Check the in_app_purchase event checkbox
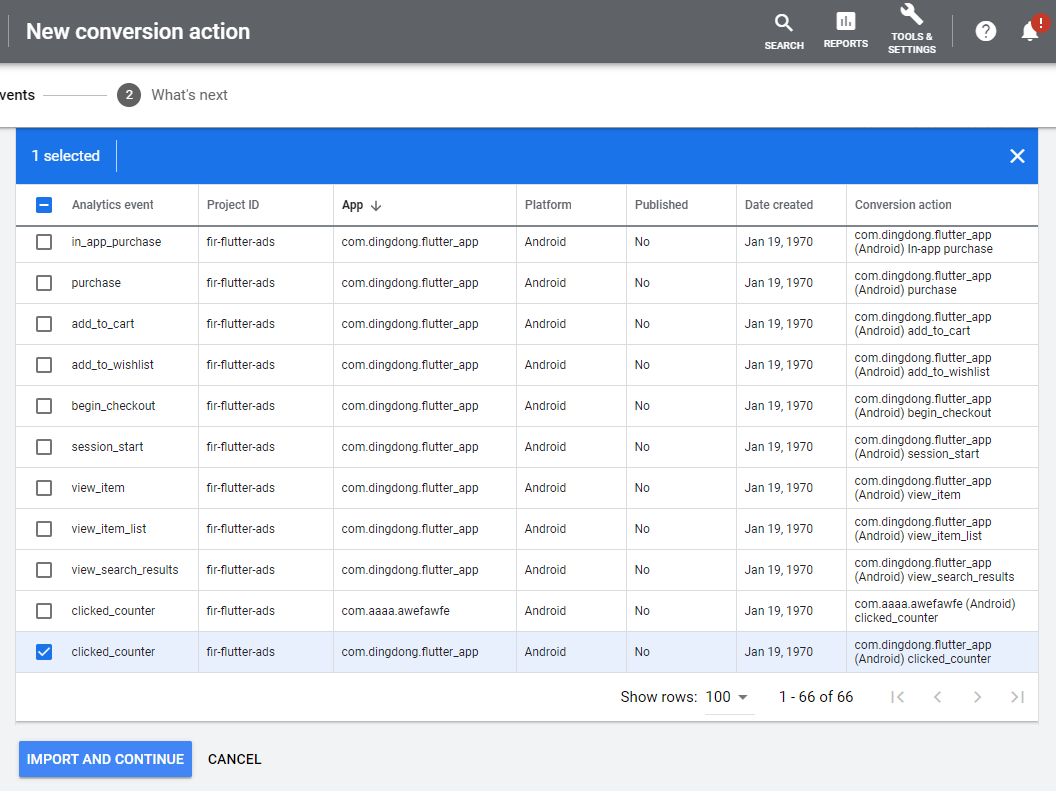 (x=44, y=242)
